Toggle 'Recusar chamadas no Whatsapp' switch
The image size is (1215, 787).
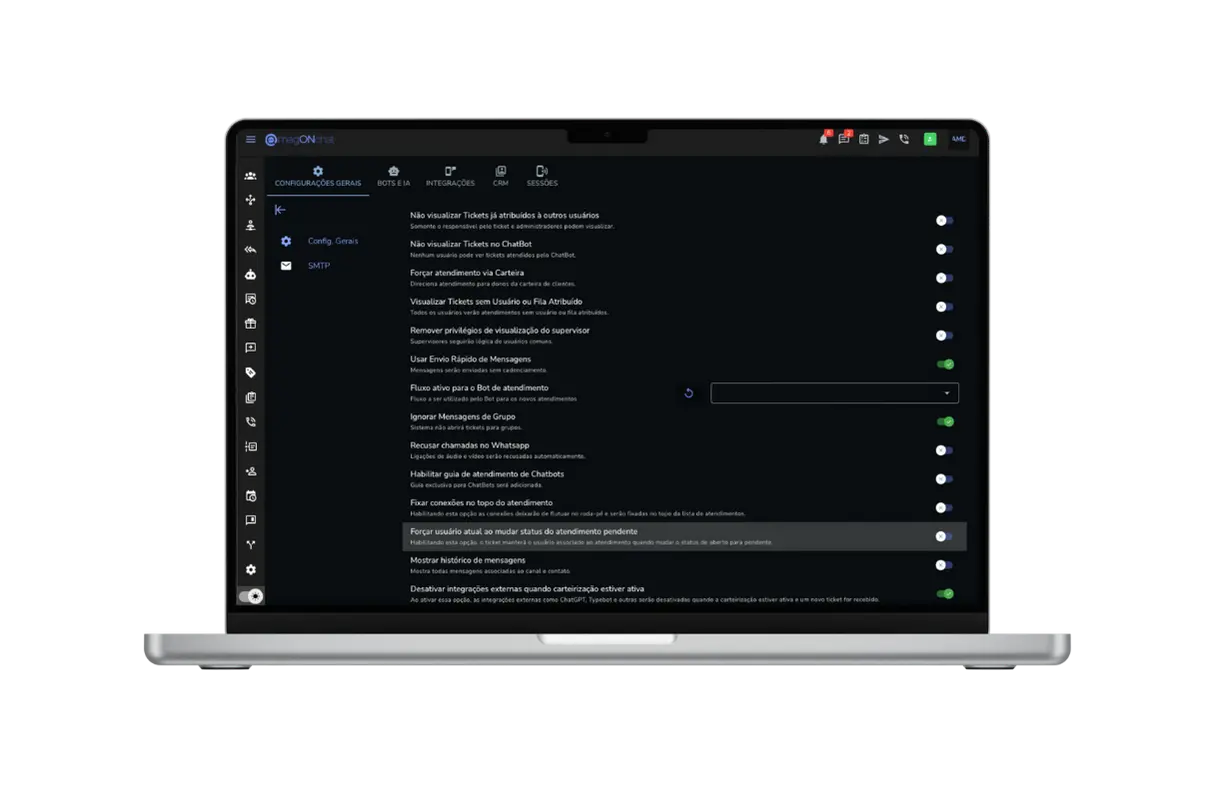944,450
